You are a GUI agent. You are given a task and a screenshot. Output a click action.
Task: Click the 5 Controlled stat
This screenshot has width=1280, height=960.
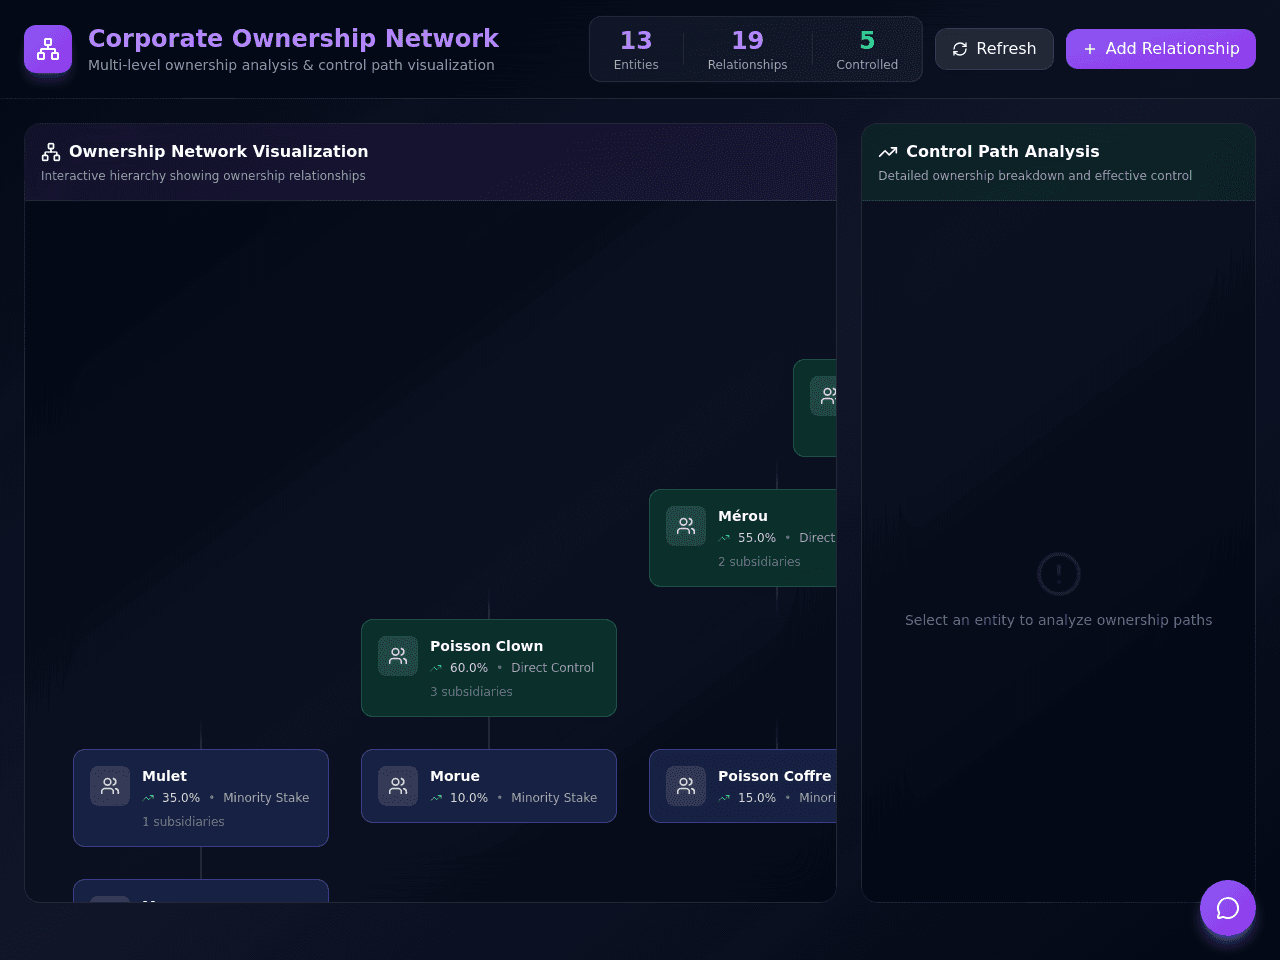[867, 50]
